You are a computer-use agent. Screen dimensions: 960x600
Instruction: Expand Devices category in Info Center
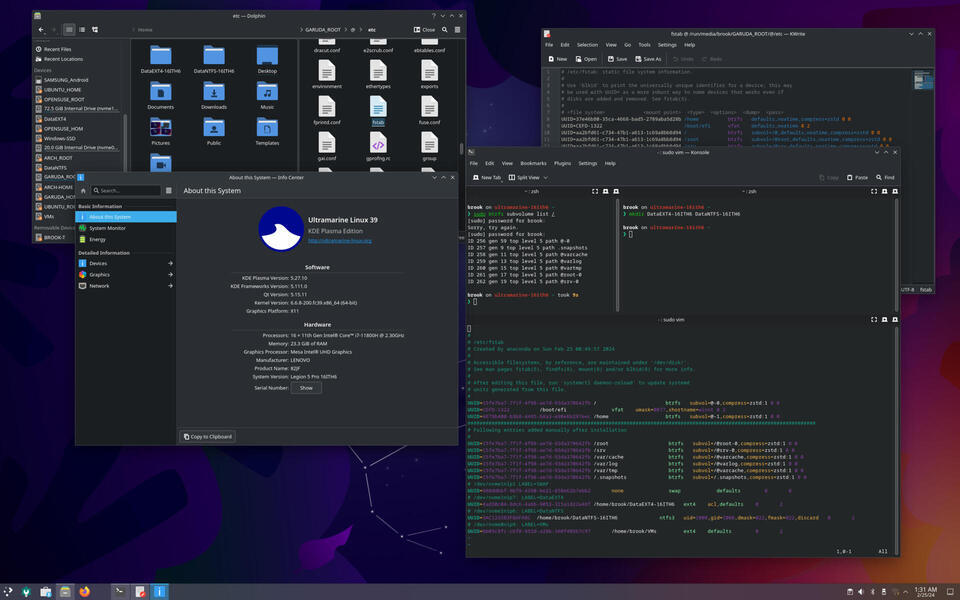pos(126,263)
